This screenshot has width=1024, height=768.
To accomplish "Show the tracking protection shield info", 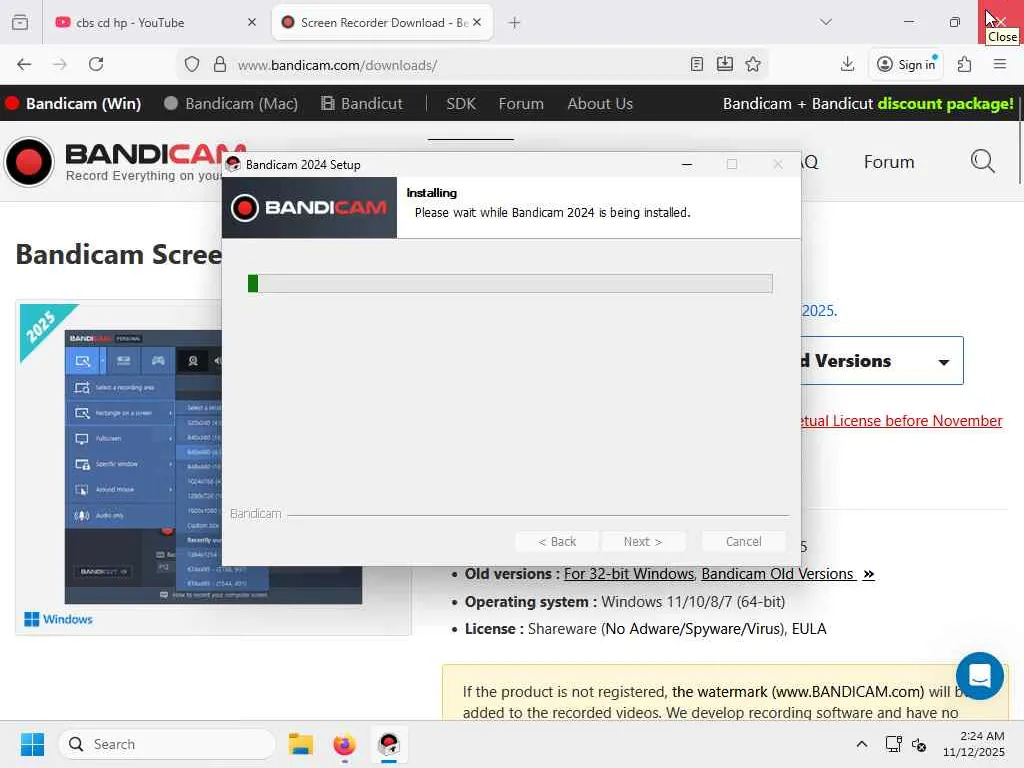I will pyautogui.click(x=191, y=64).
